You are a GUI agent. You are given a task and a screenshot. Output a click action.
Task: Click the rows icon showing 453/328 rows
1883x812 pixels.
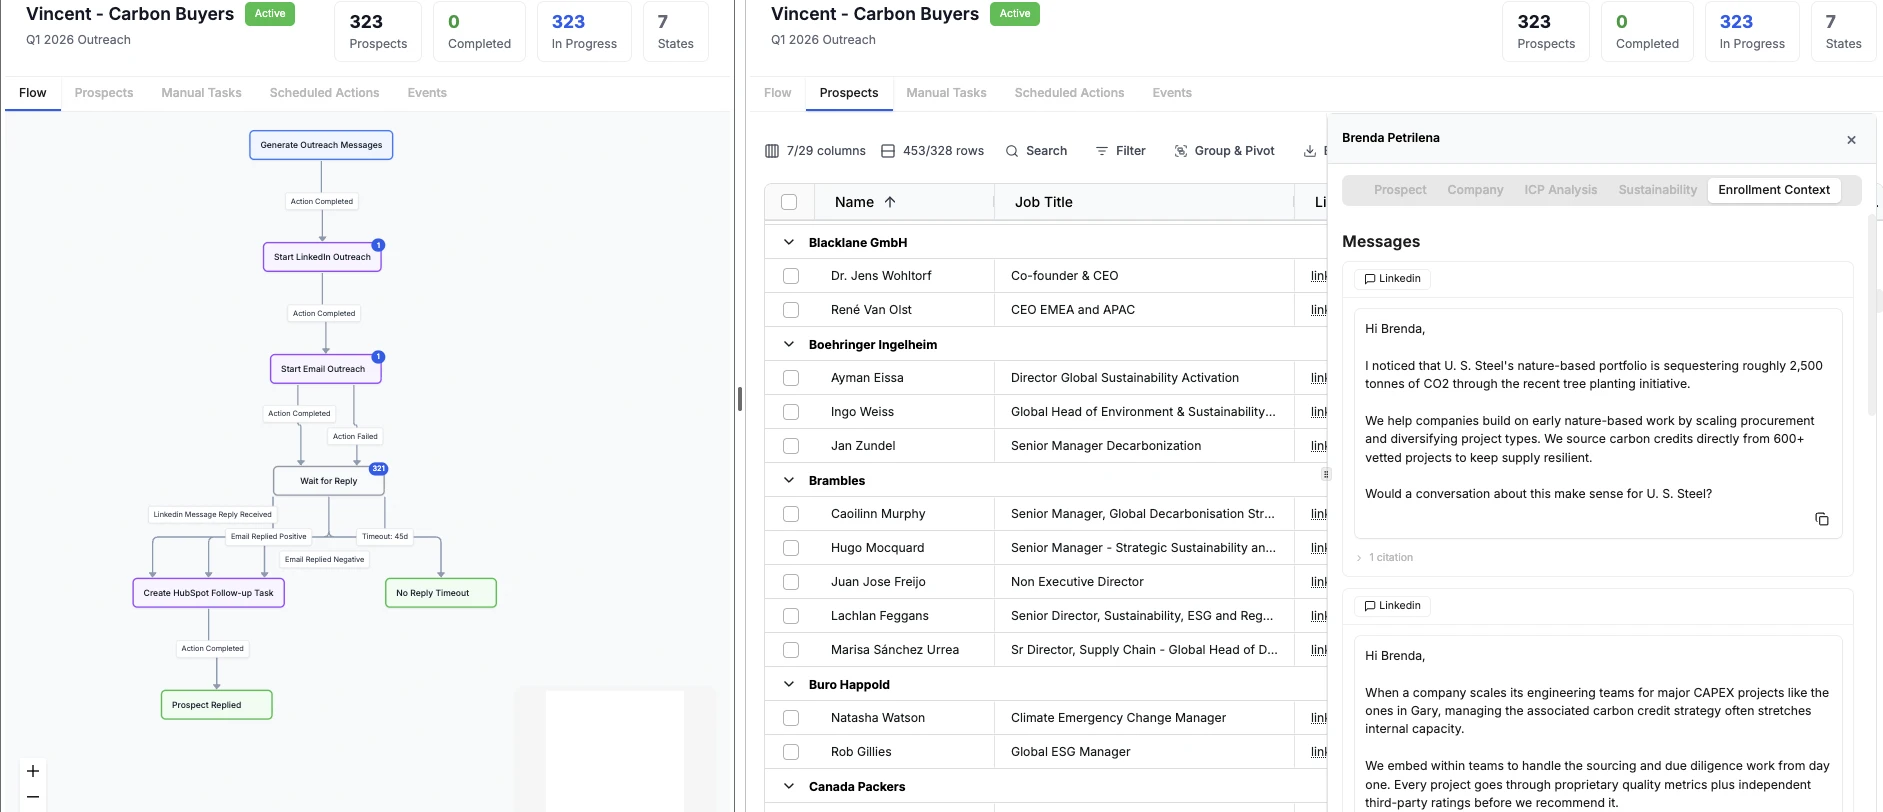pyautogui.click(x=888, y=151)
